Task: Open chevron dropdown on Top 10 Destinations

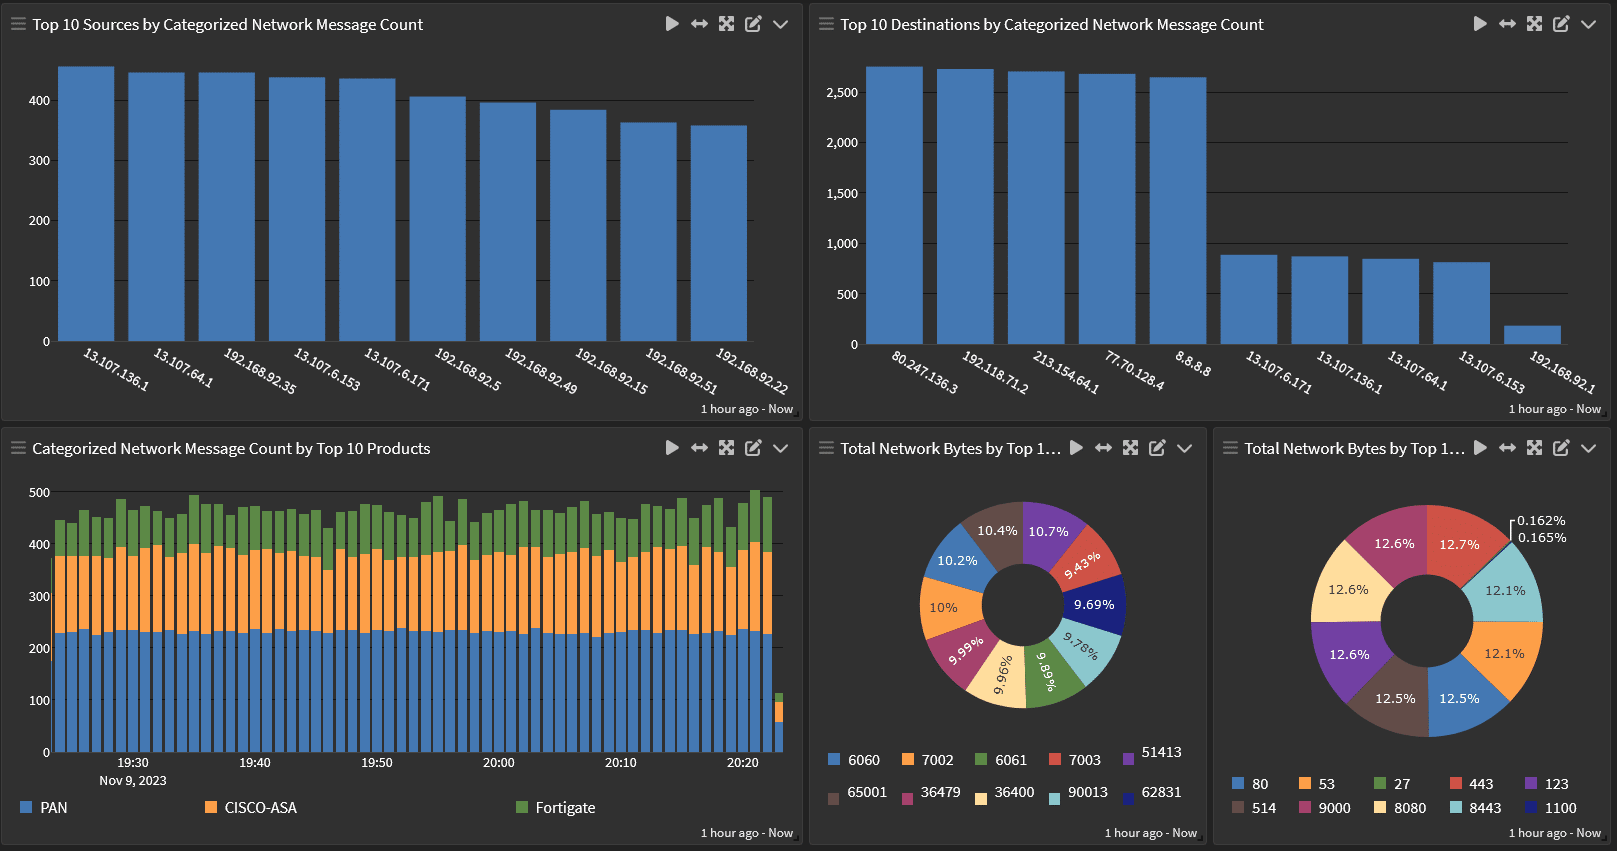Action: [1588, 24]
